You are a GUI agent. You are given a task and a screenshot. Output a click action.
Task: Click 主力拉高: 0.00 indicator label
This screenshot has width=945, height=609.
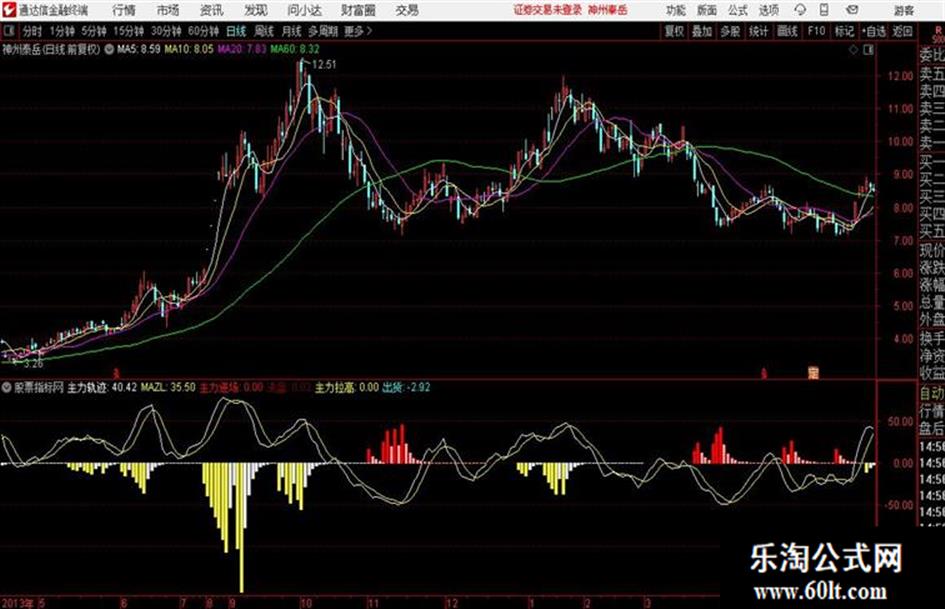pyautogui.click(x=347, y=387)
